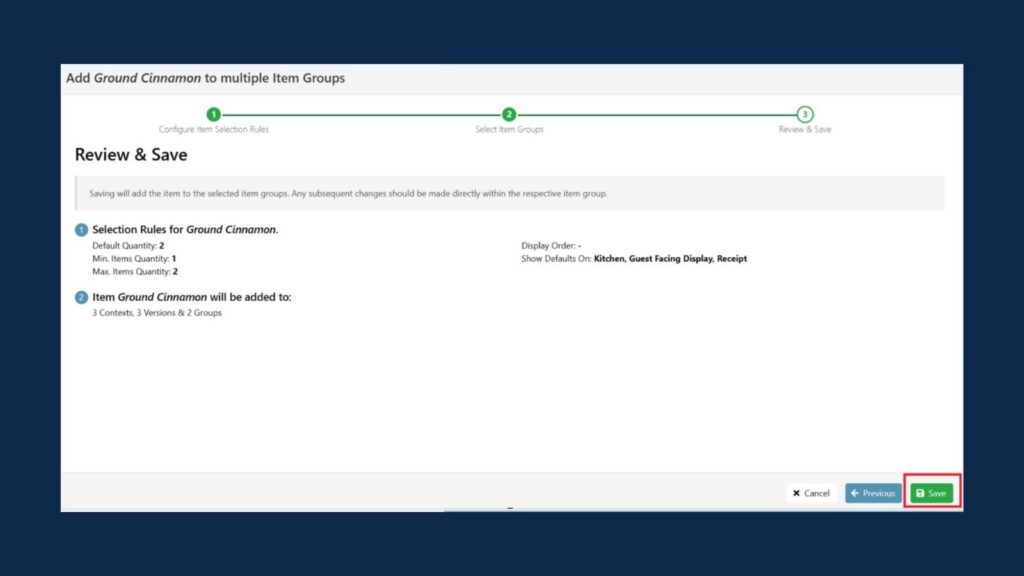Image resolution: width=1024 pixels, height=576 pixels.
Task: Go back with the Previous button
Action: (873, 493)
